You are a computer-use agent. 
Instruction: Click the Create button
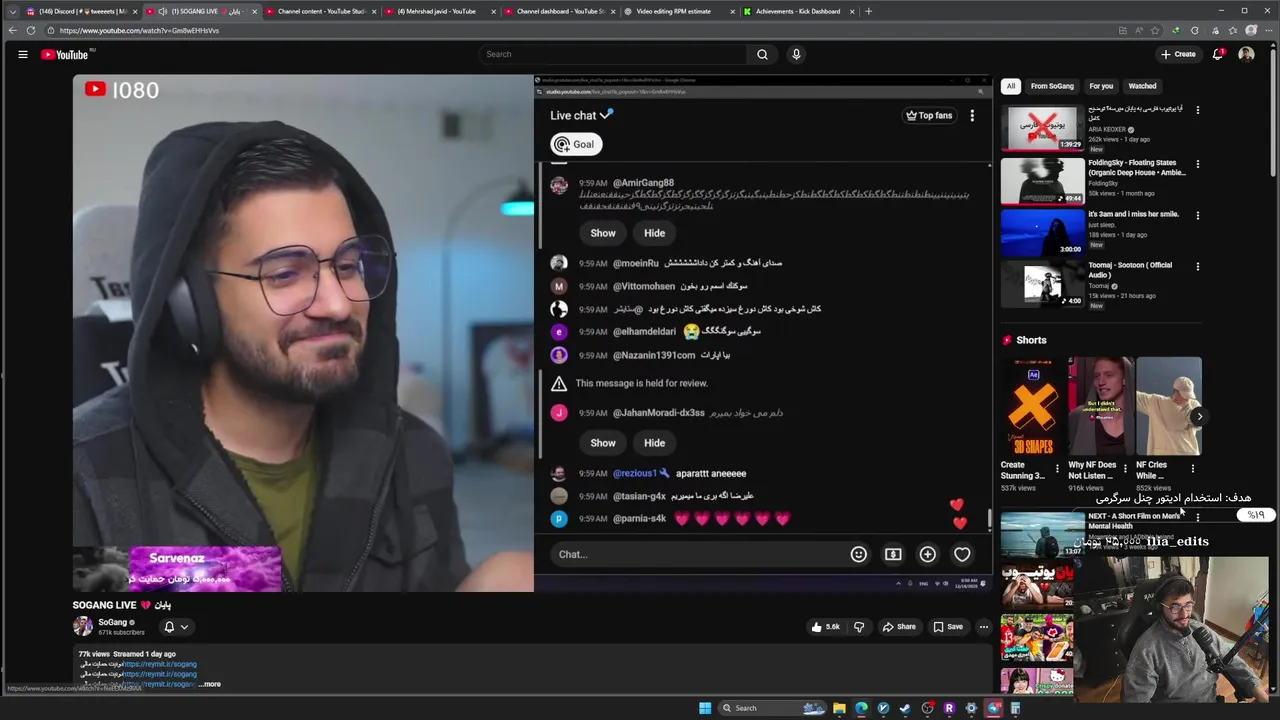point(1178,54)
